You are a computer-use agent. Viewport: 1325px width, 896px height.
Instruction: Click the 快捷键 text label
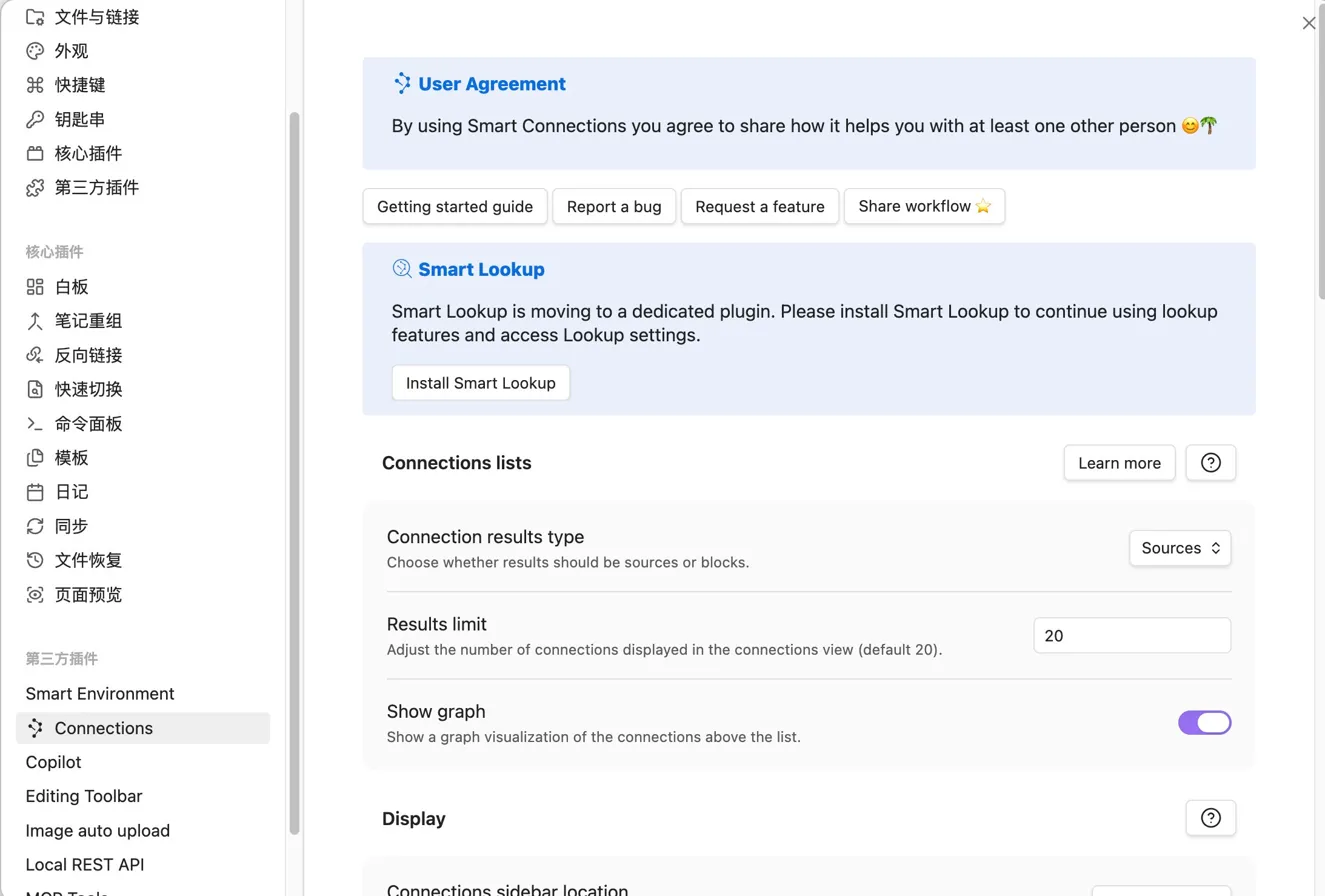click(80, 85)
